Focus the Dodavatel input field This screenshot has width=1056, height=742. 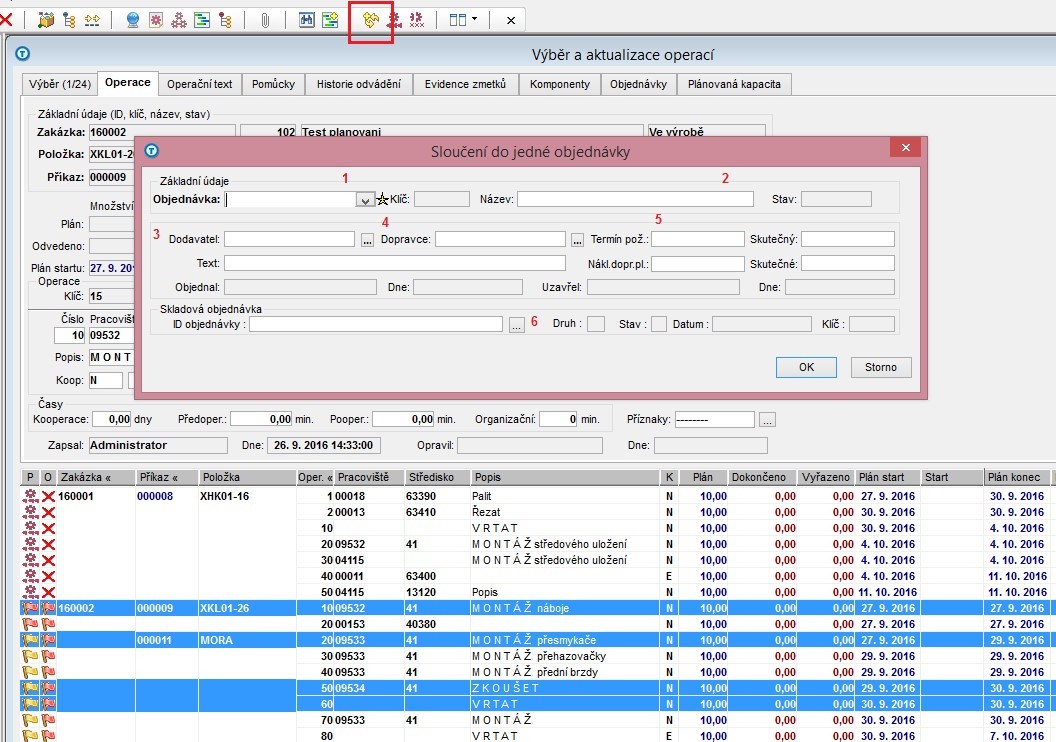290,239
